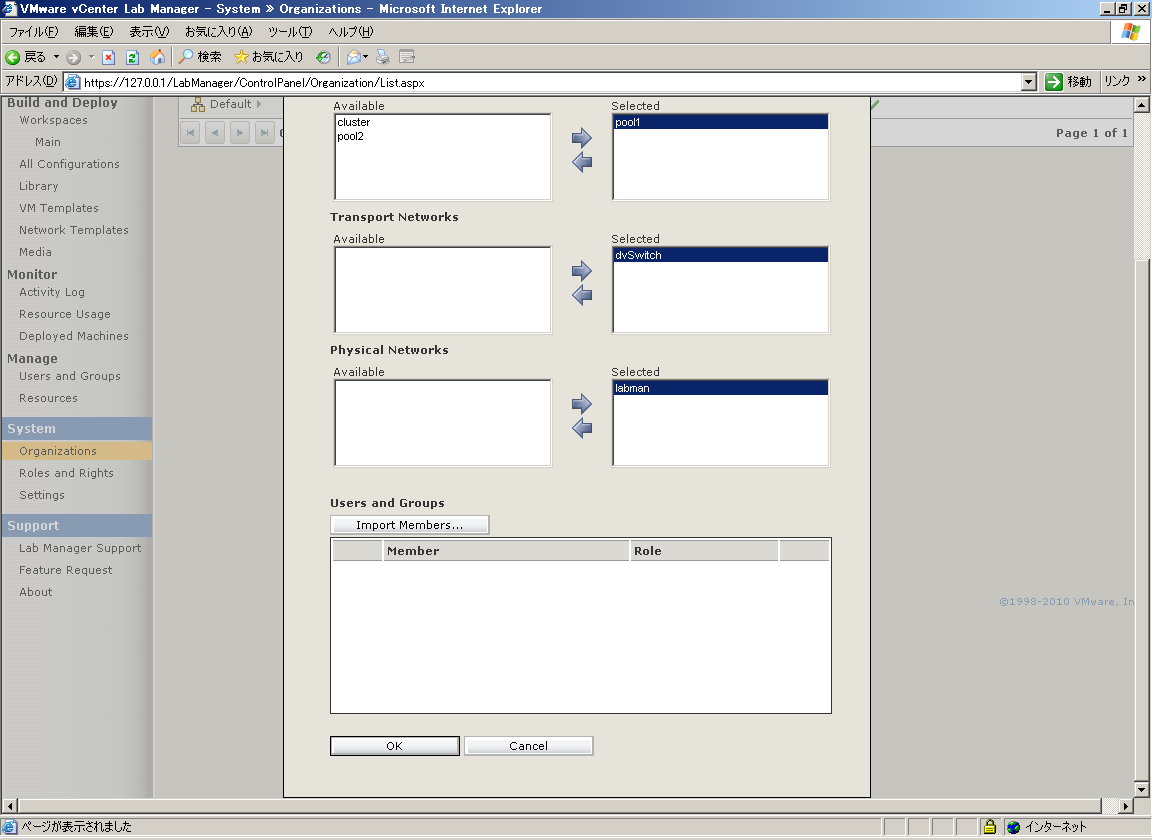Click the Cancel button
This screenshot has height=840, width=1152.
(528, 746)
